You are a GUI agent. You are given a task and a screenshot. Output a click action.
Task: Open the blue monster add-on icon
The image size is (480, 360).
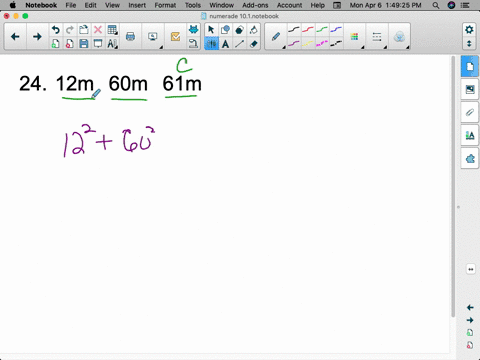click(x=193, y=30)
